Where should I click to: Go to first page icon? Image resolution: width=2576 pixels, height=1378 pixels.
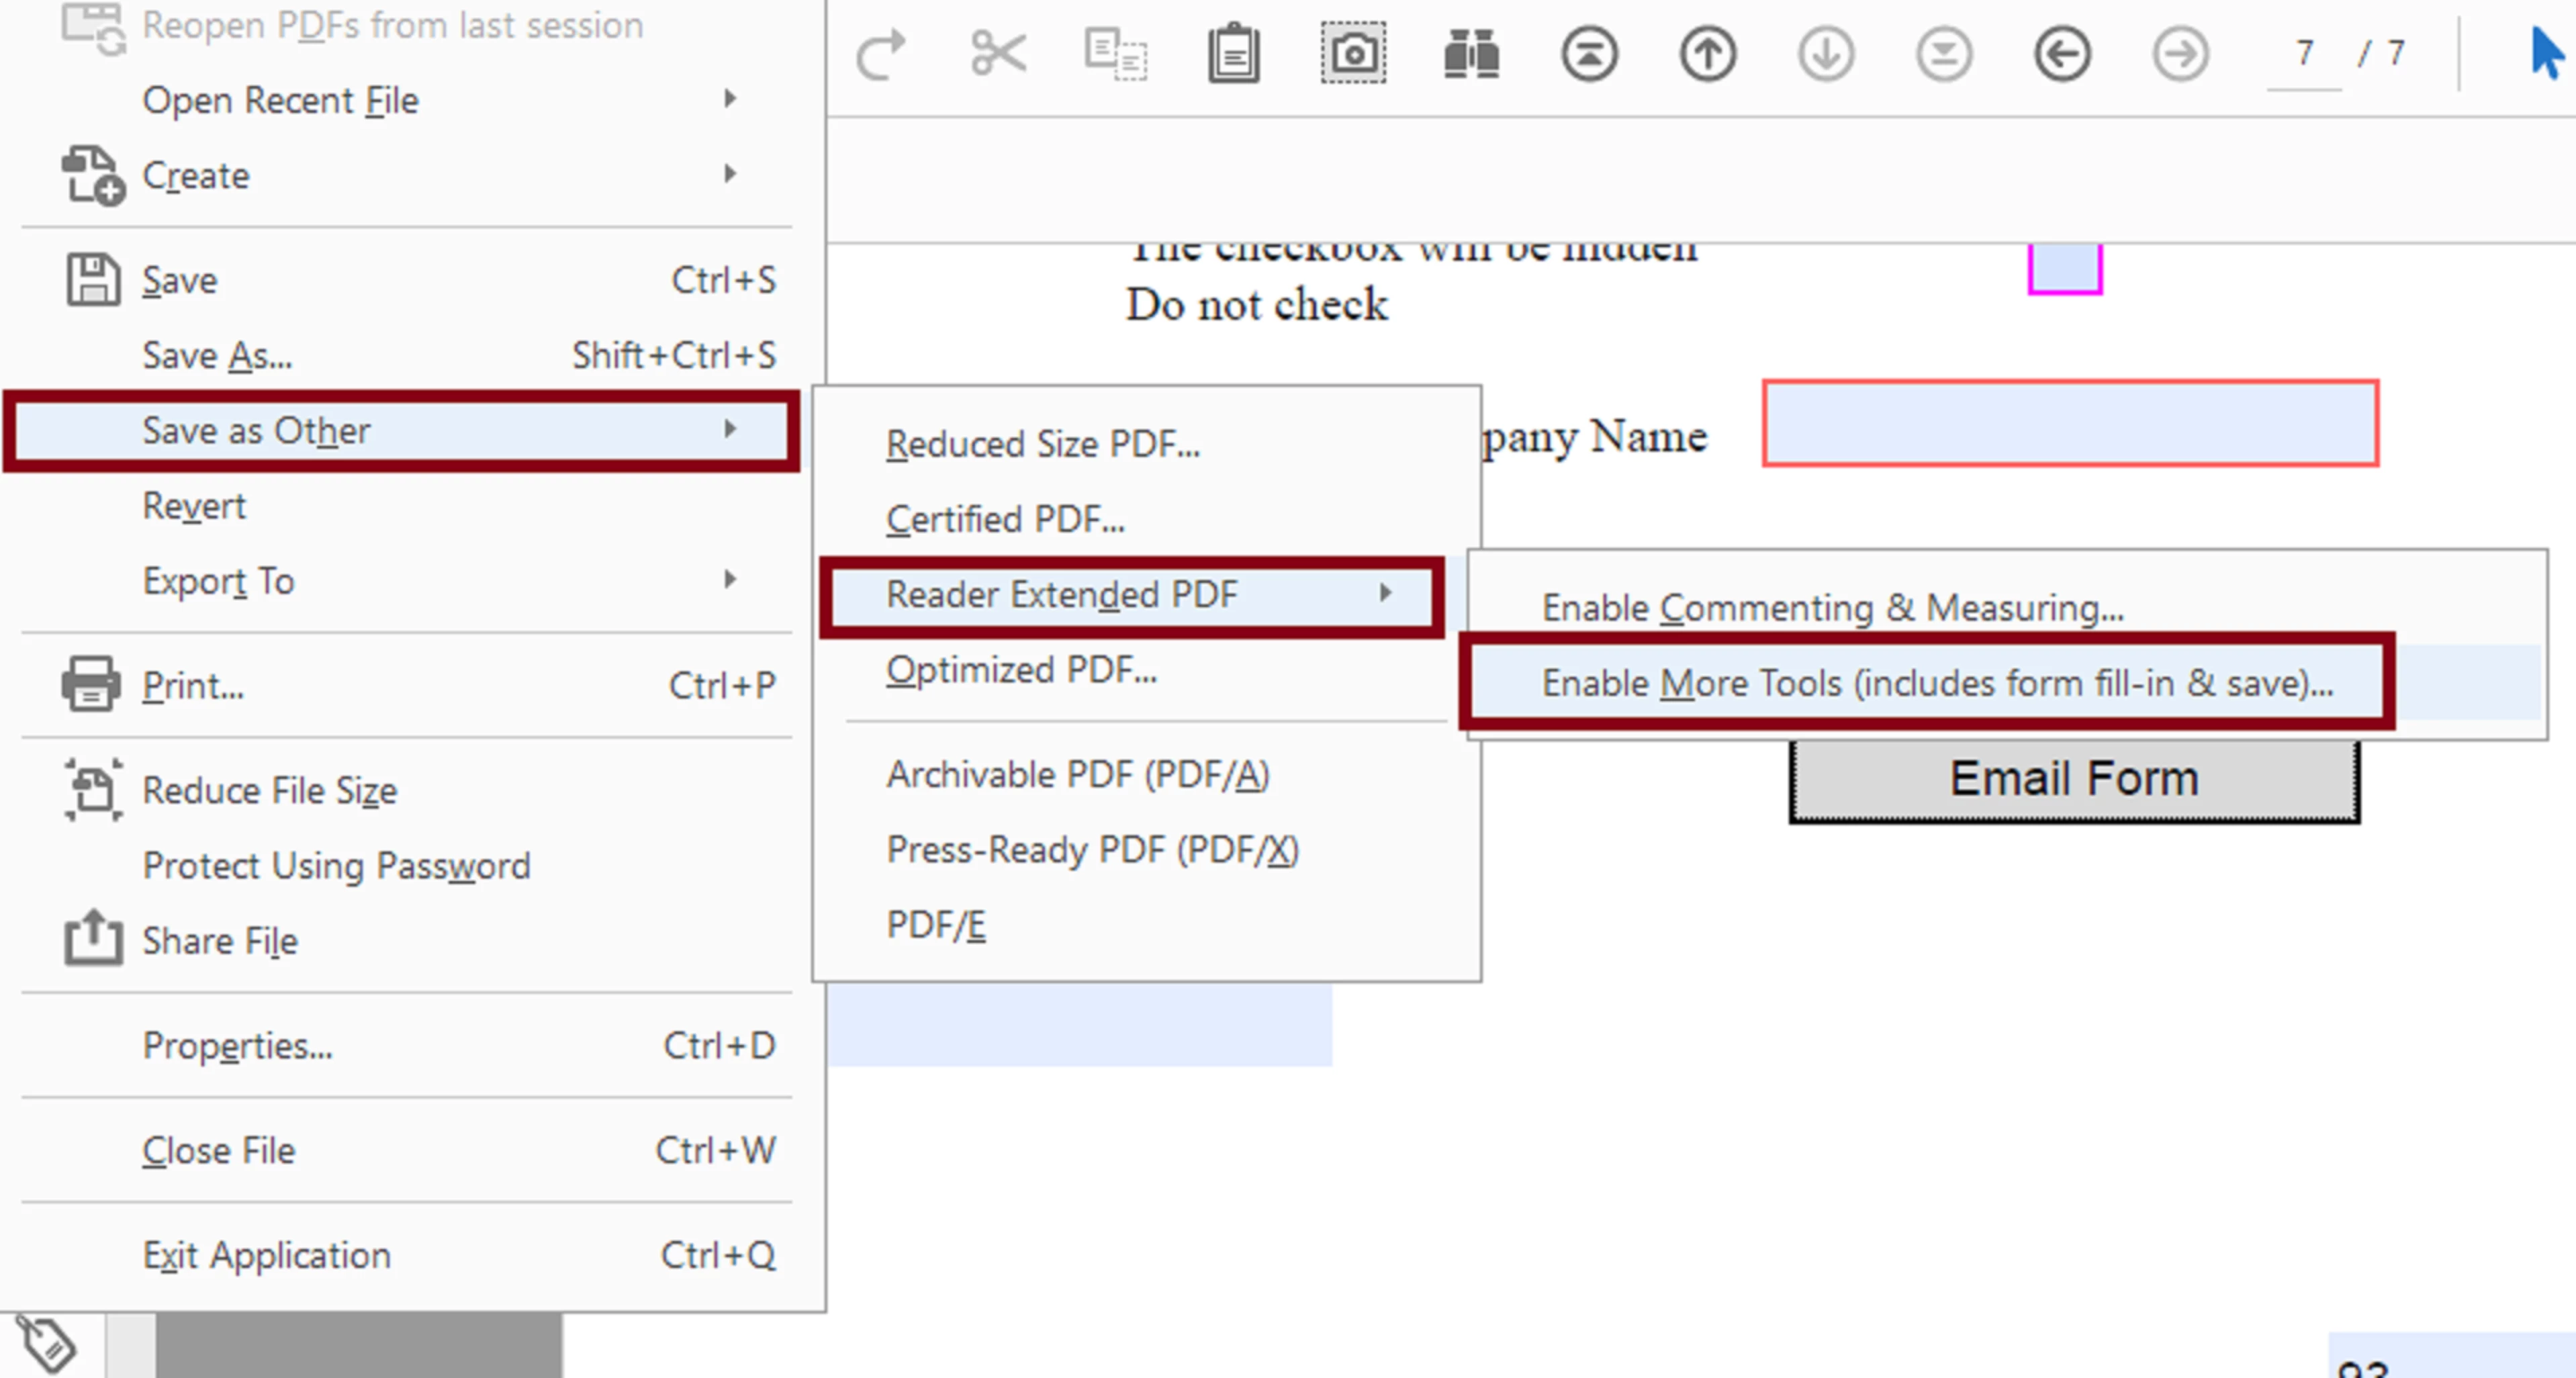coord(1589,54)
